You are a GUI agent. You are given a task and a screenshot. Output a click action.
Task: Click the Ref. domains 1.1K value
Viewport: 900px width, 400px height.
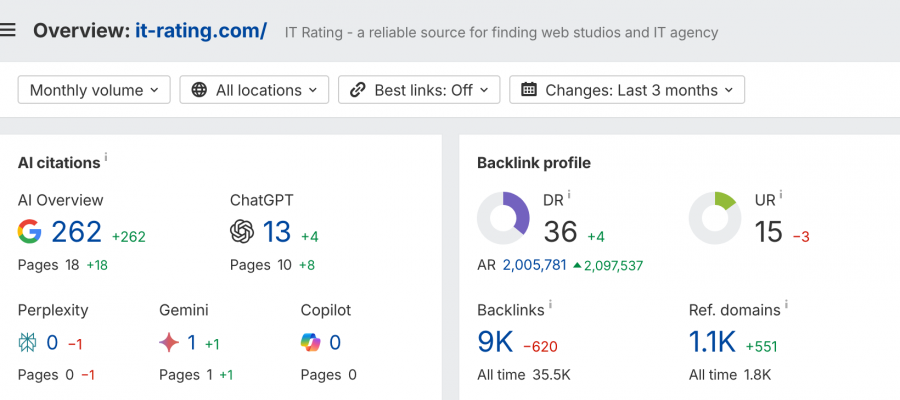click(712, 343)
